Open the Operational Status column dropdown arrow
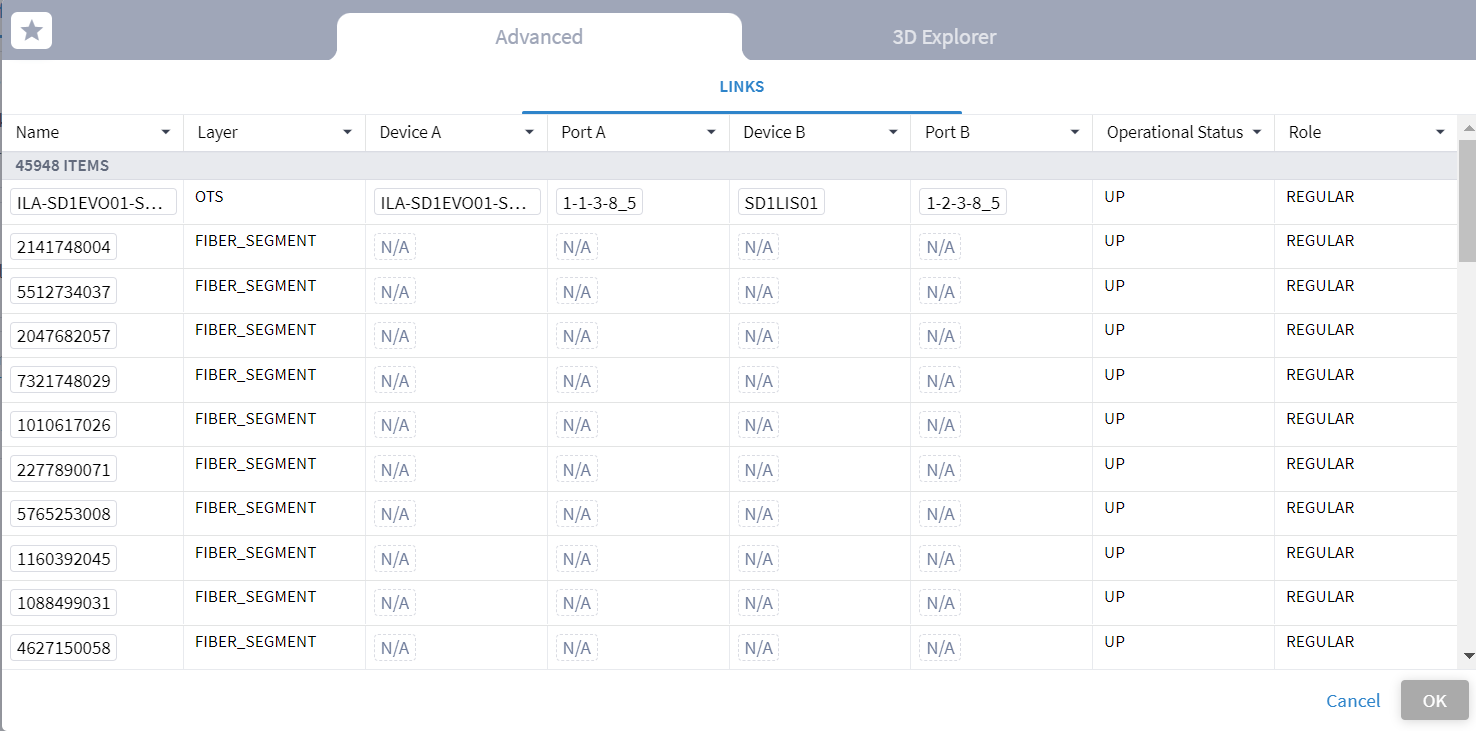This screenshot has height=731, width=1476. 1257,132
